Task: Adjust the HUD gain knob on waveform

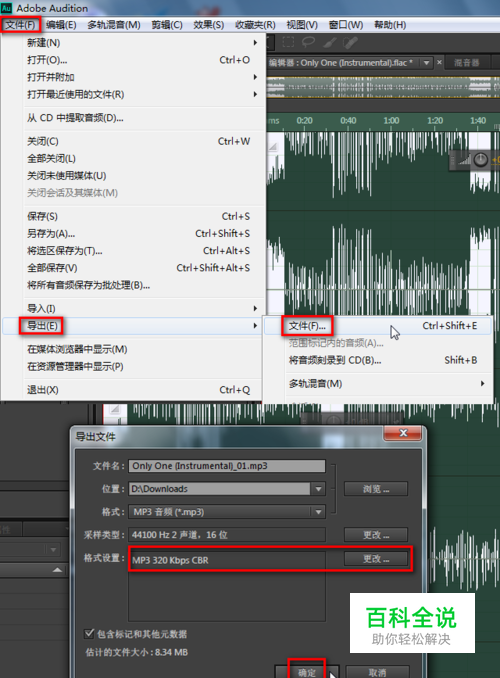Action: pyautogui.click(x=481, y=160)
